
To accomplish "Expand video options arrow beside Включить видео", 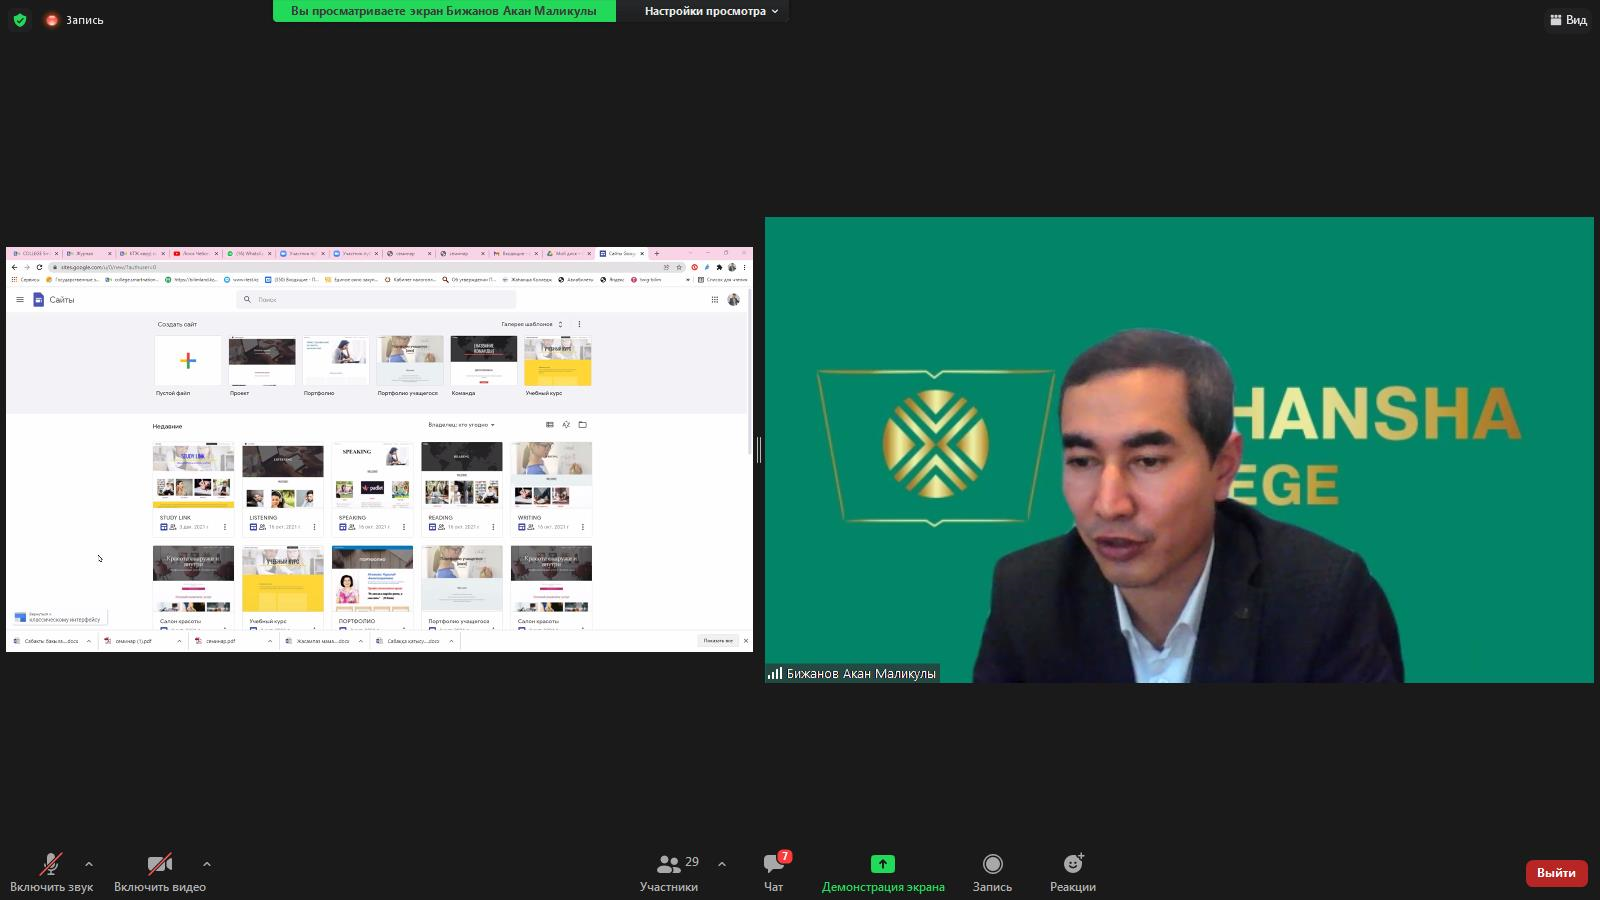I will (207, 864).
